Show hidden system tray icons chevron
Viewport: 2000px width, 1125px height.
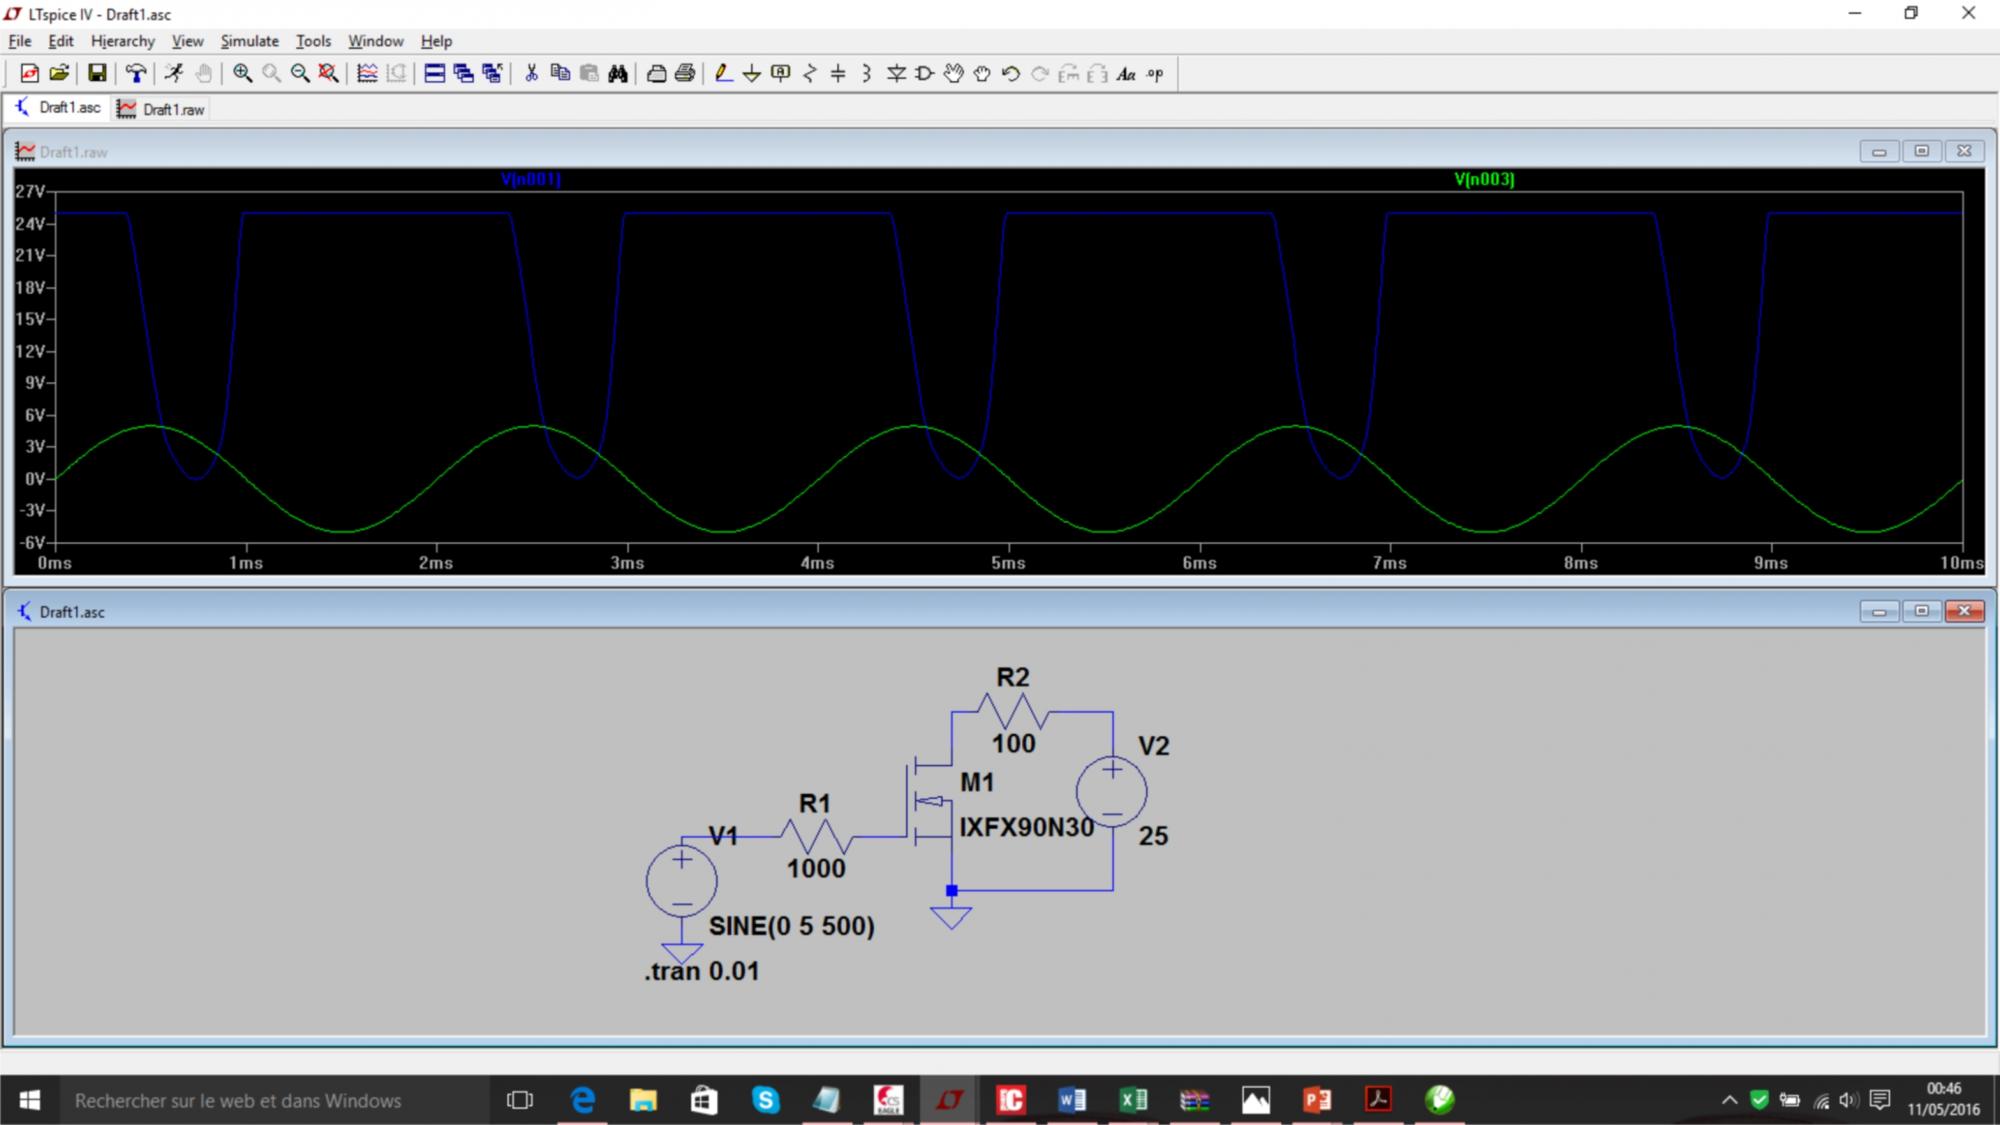[x=1729, y=1100]
